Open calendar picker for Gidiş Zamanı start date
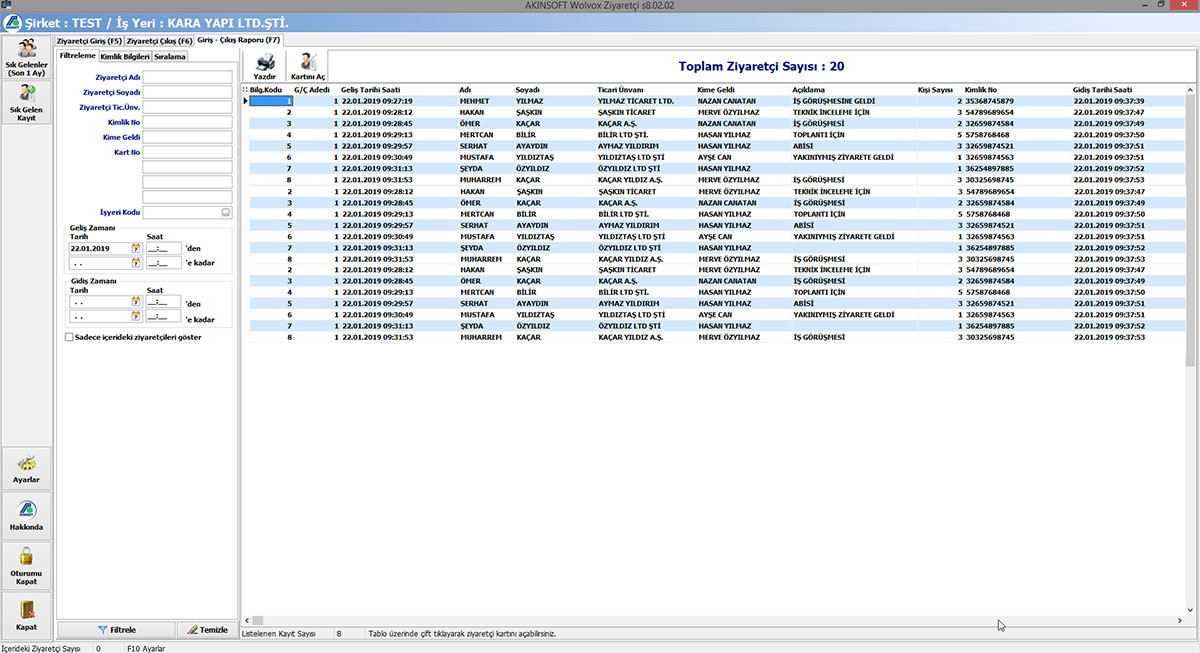The height and width of the screenshot is (653, 1200). click(135, 301)
